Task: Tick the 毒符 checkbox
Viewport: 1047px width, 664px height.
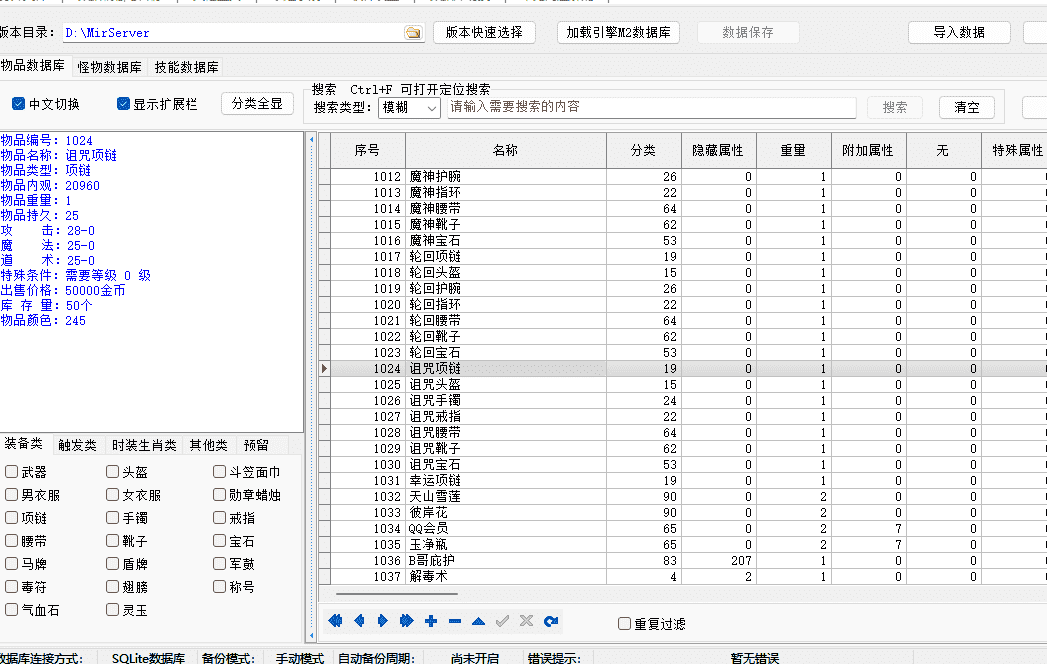Action: [x=11, y=587]
